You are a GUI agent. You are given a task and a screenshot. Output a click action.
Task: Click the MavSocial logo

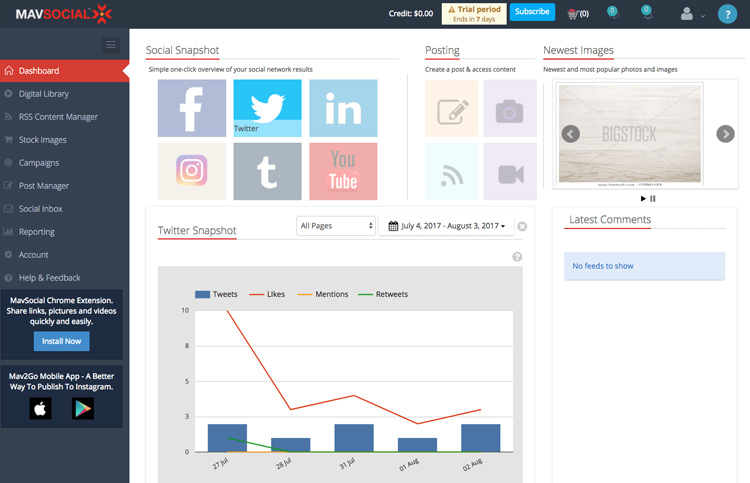[64, 14]
